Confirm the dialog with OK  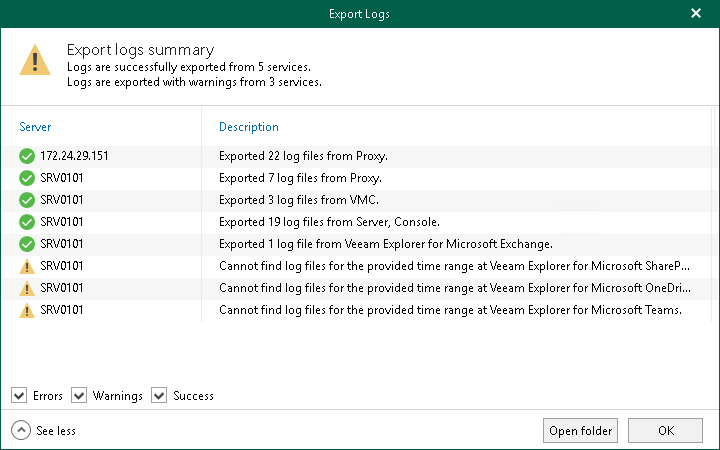tap(666, 431)
